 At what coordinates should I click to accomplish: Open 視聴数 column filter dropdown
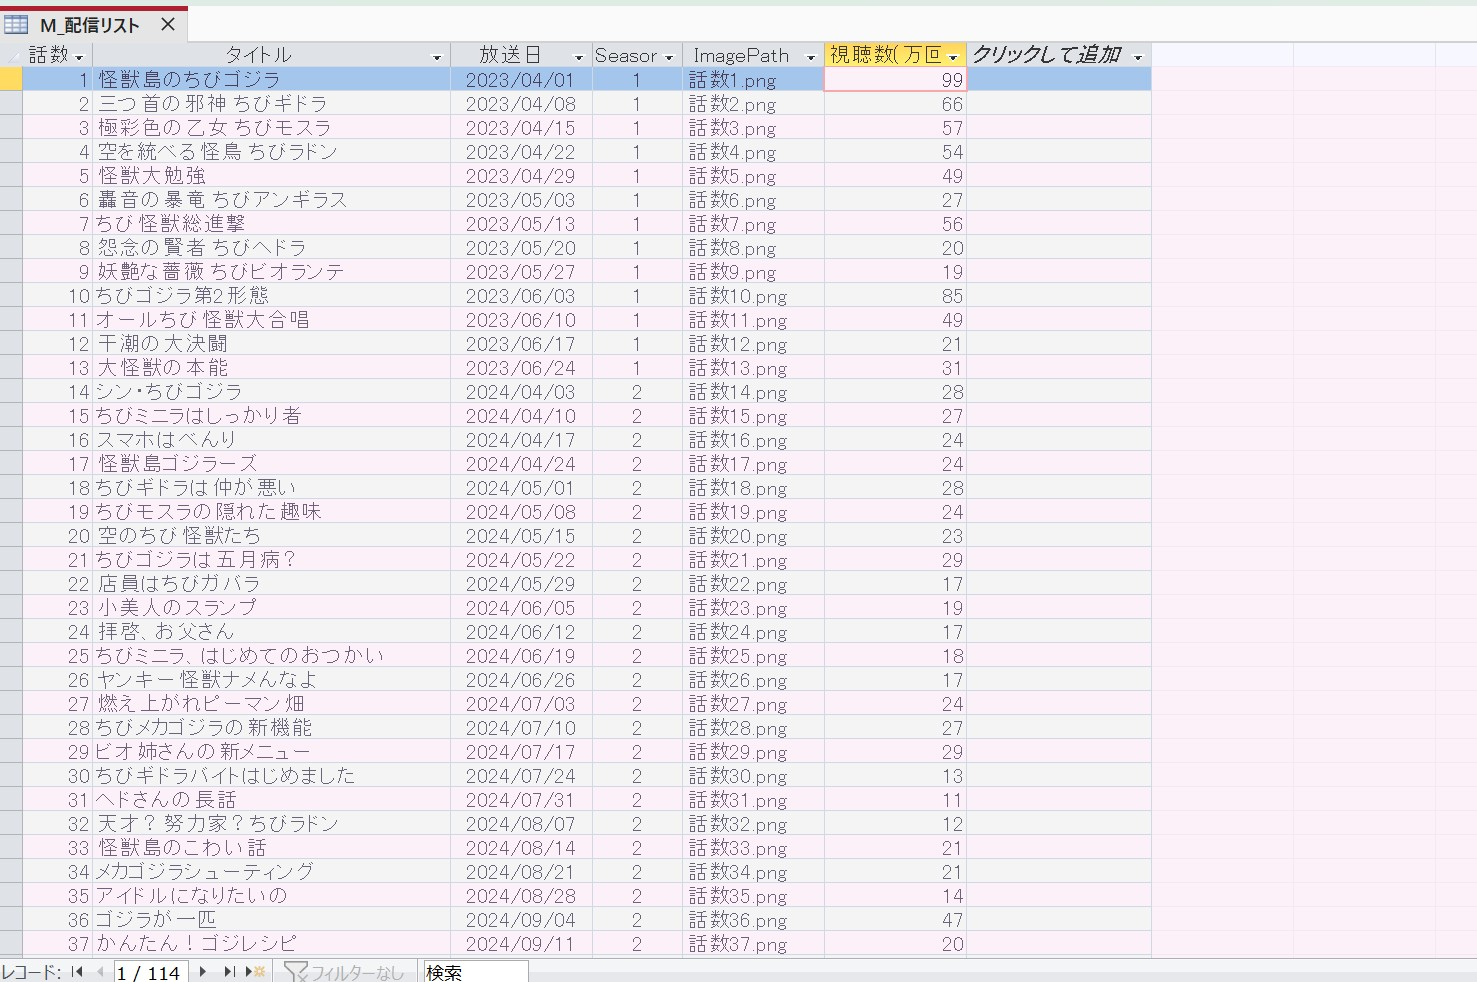[953, 57]
